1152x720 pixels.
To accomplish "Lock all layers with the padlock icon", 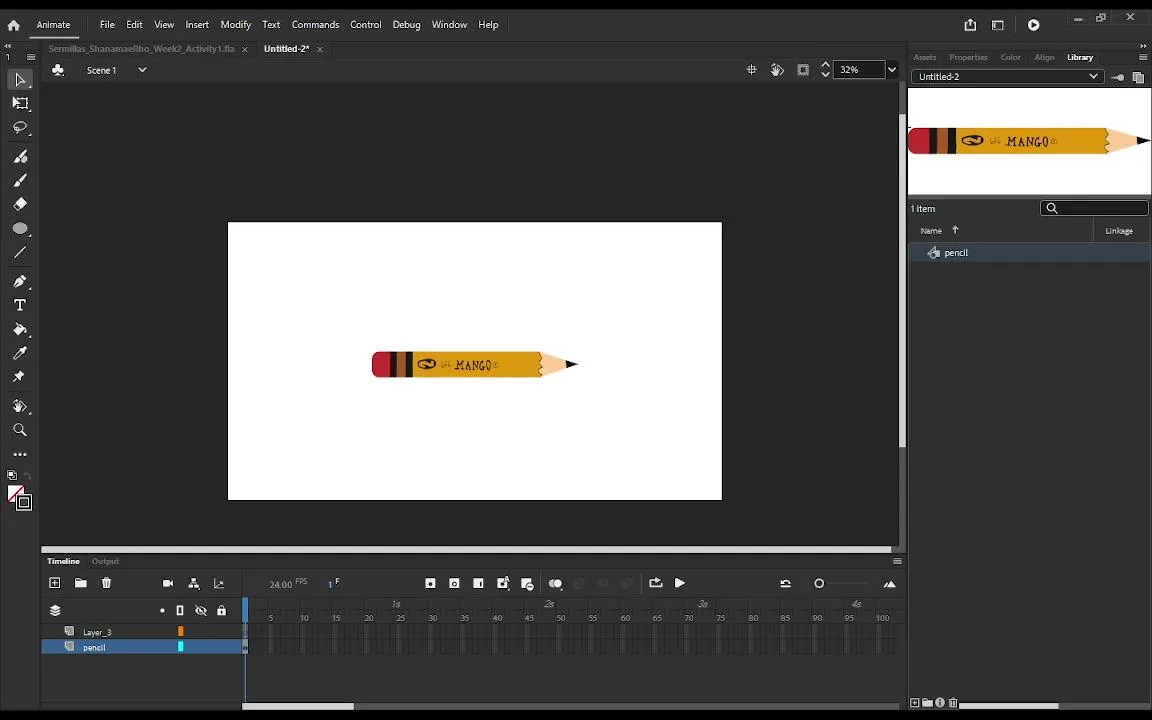I will coord(221,611).
